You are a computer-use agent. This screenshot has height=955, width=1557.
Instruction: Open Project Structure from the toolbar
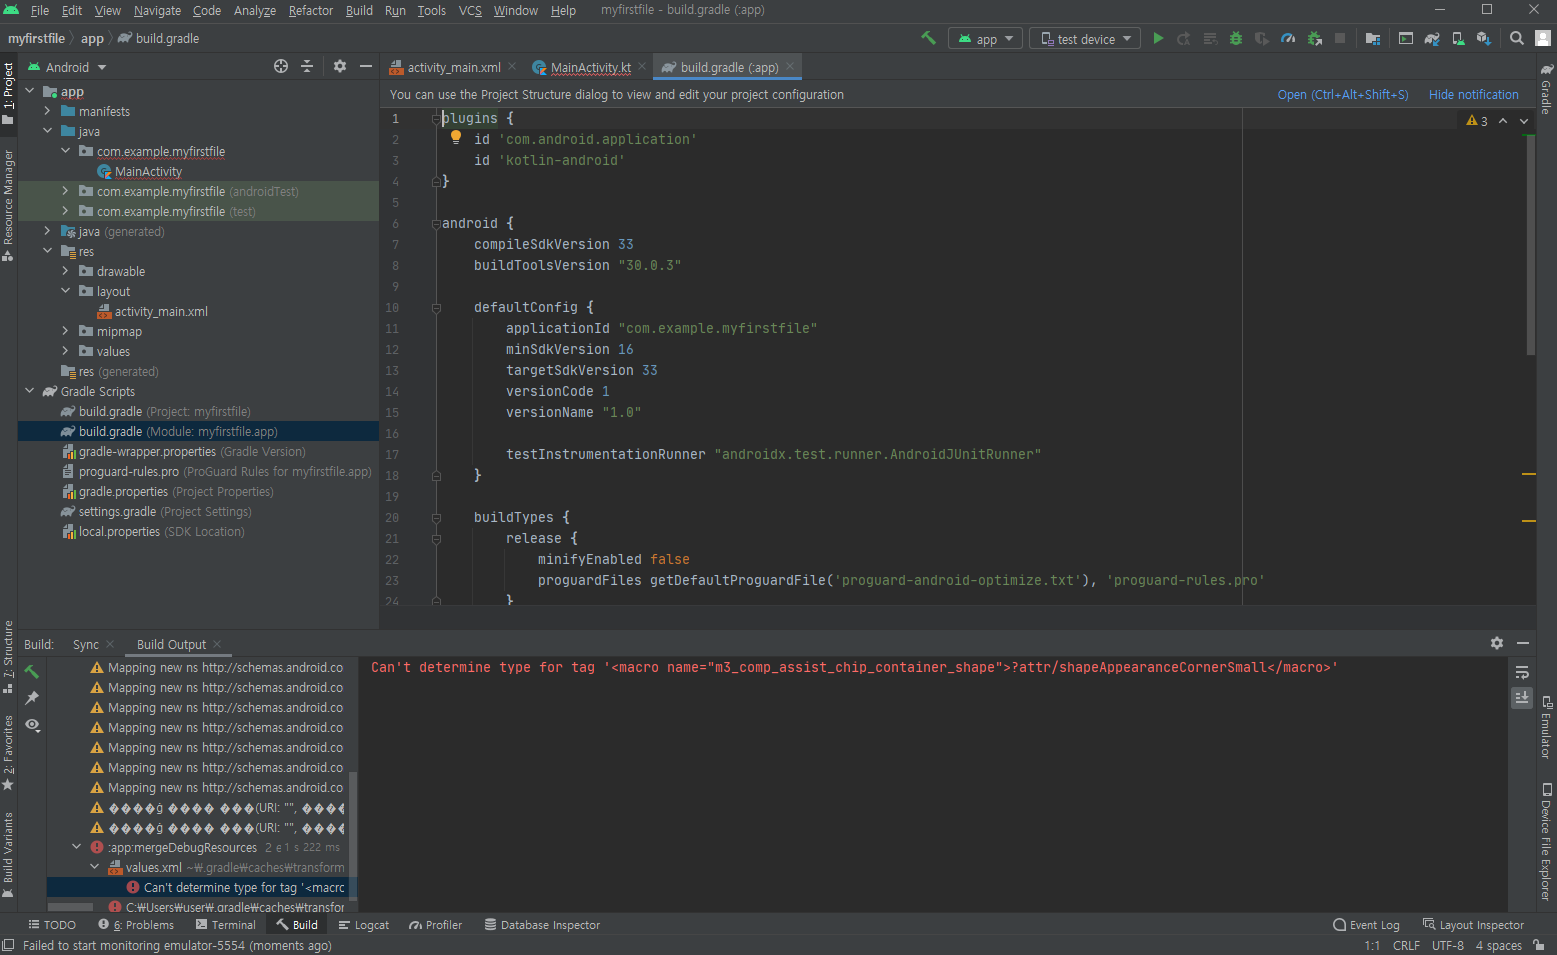point(1372,38)
